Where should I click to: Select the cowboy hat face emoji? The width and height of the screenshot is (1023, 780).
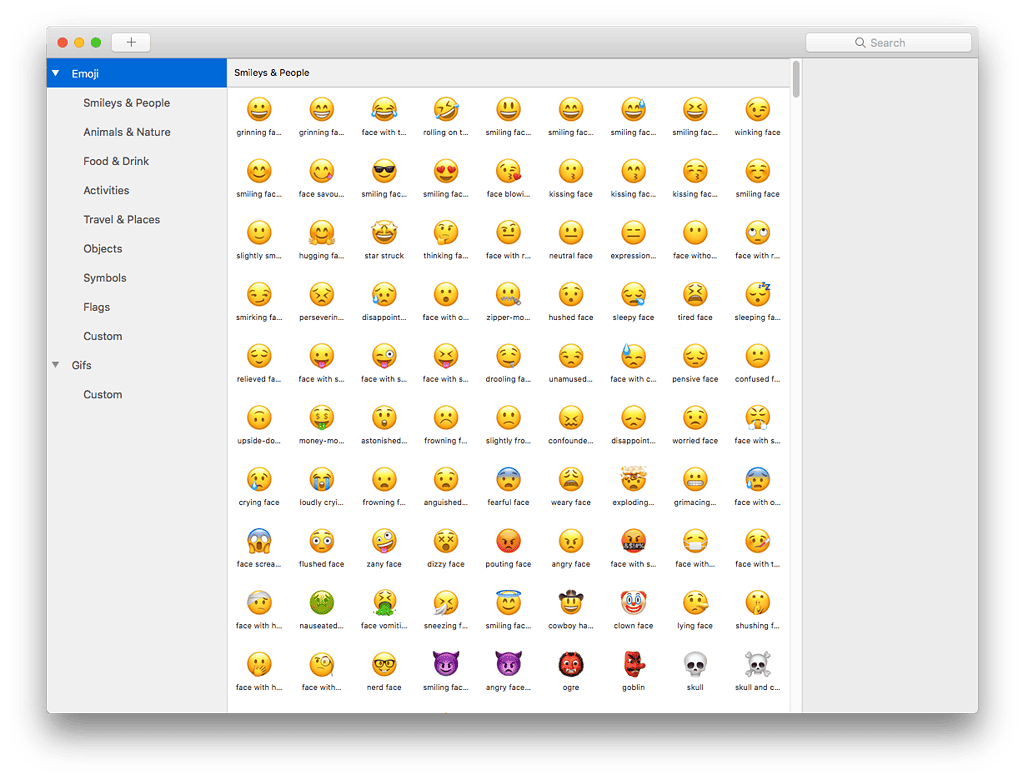click(x=571, y=603)
